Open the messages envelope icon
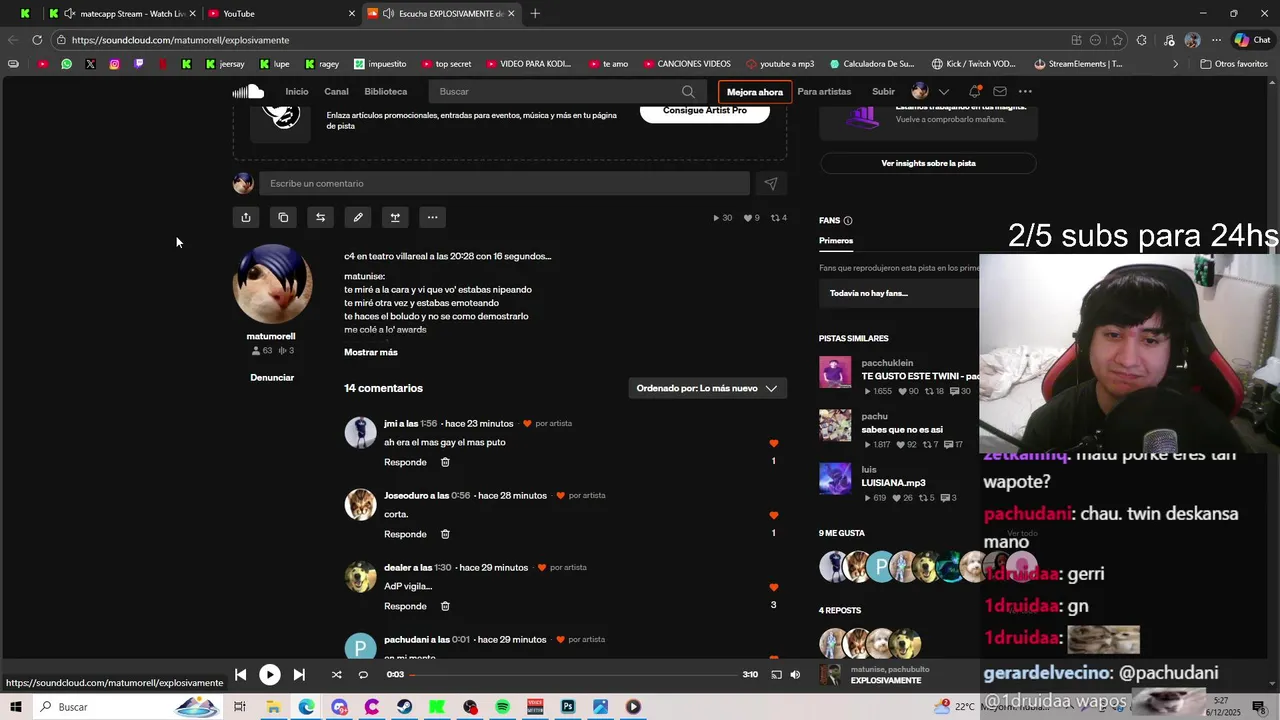1280x720 pixels. point(1000,91)
